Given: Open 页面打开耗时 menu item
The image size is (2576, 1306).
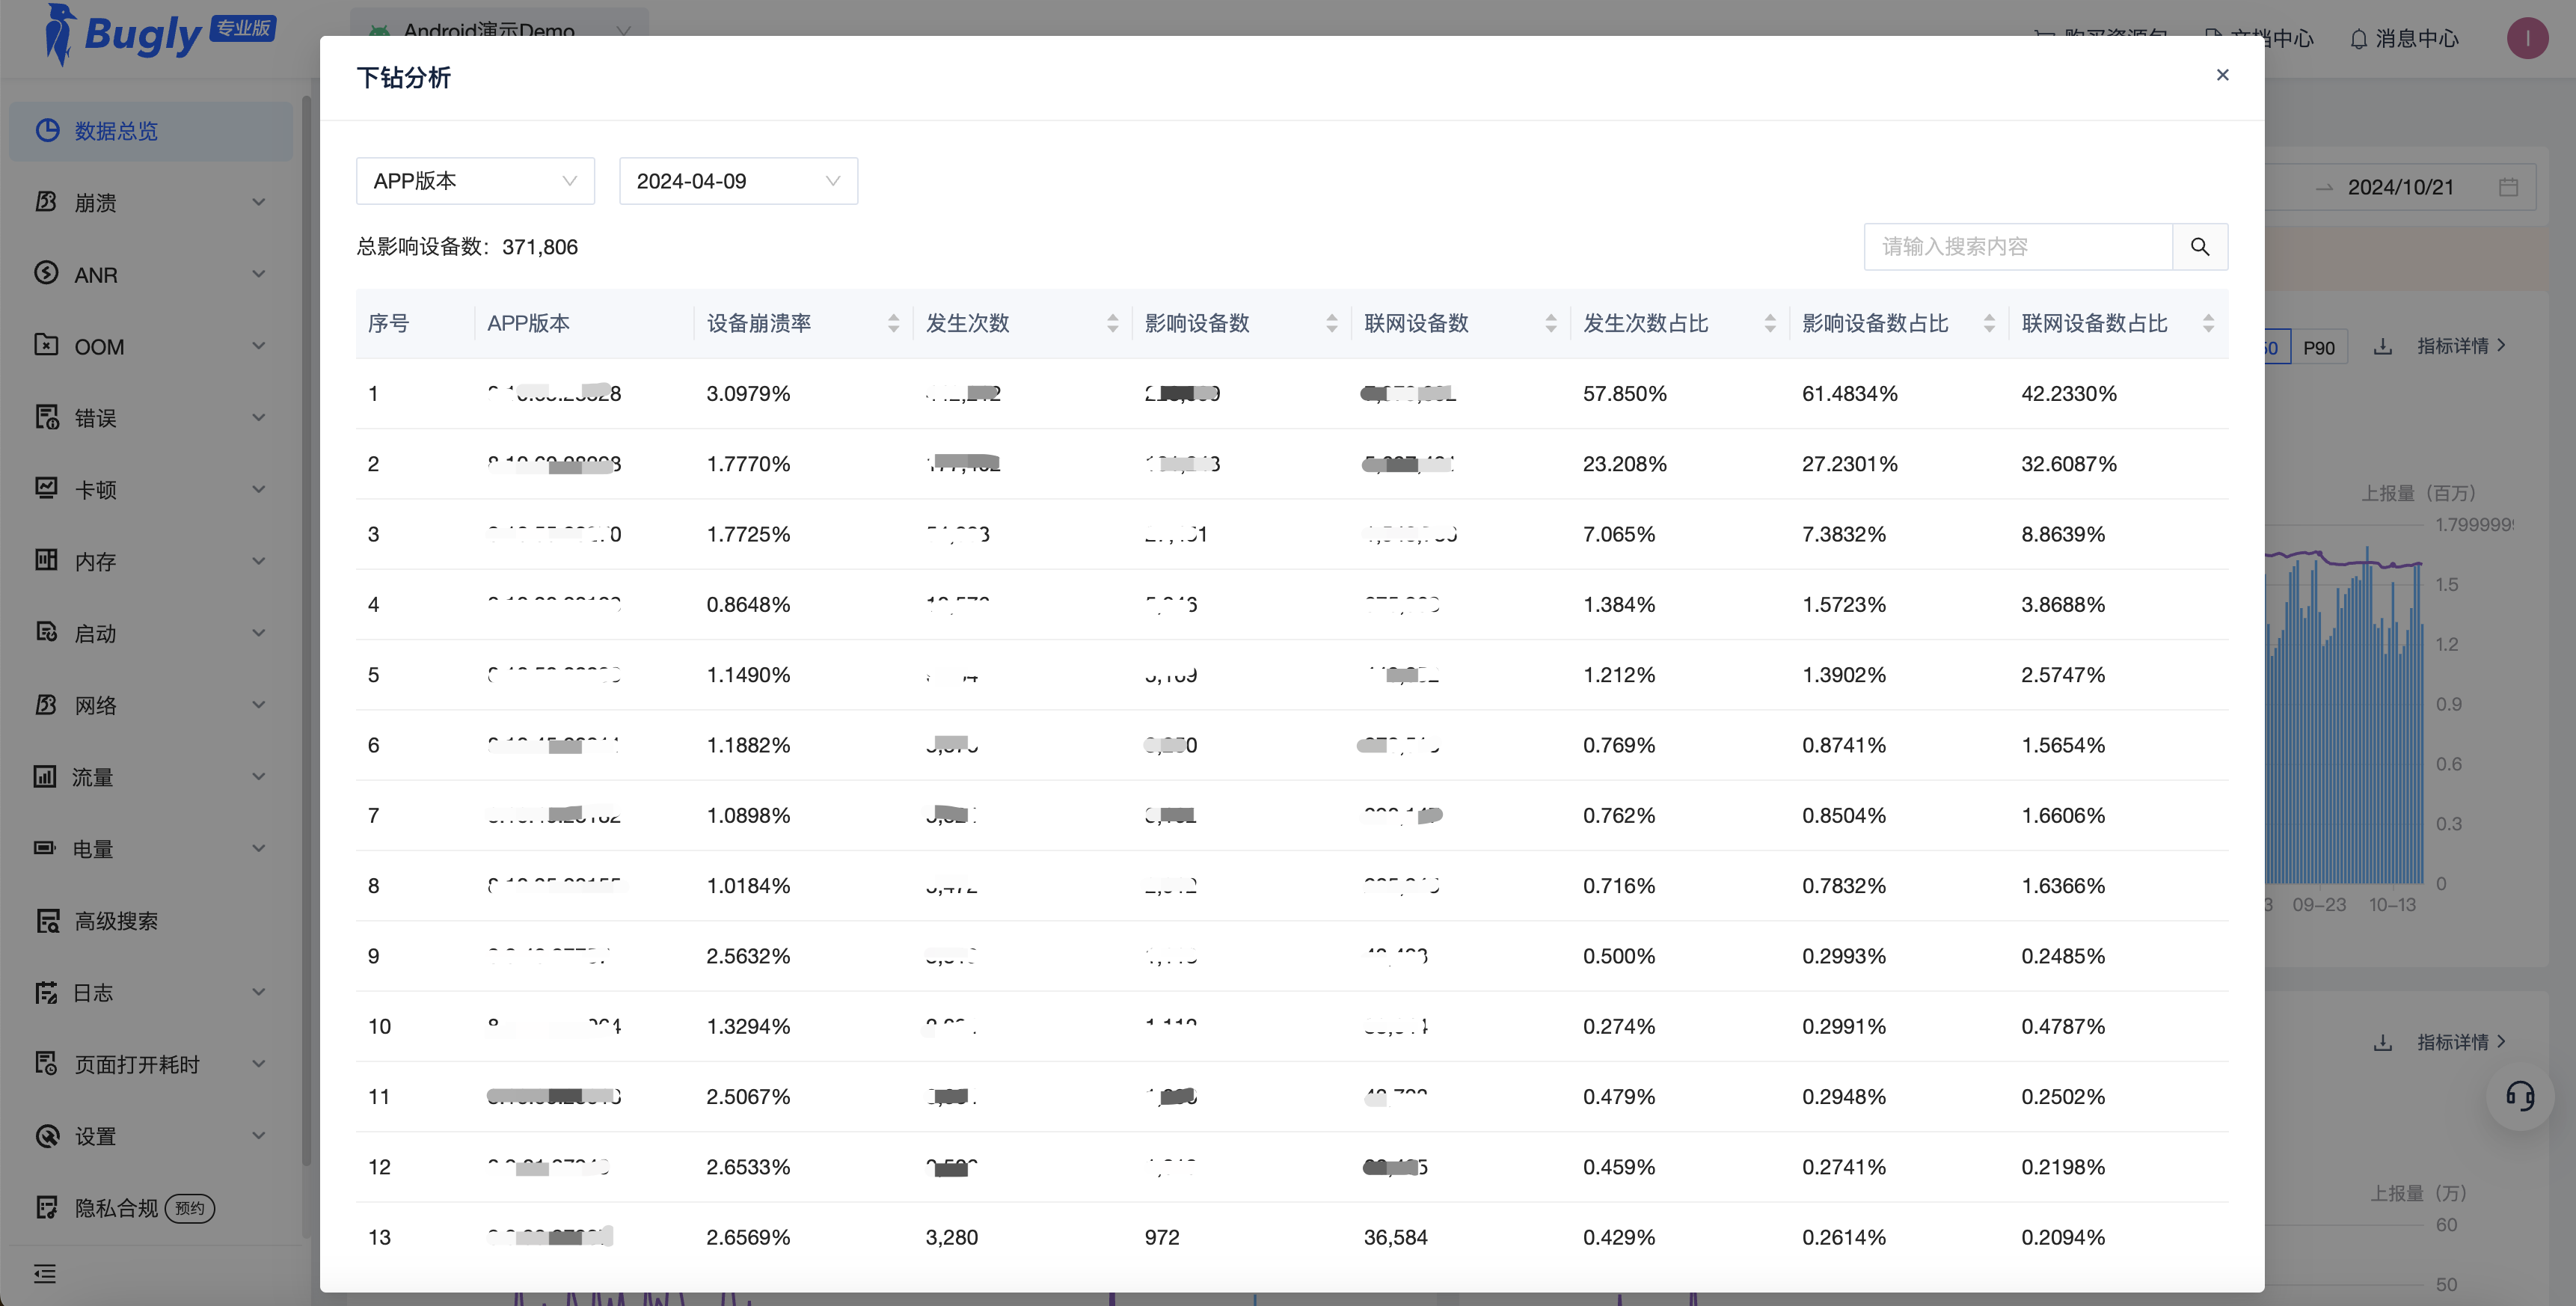Looking at the screenshot, I should (151, 1064).
